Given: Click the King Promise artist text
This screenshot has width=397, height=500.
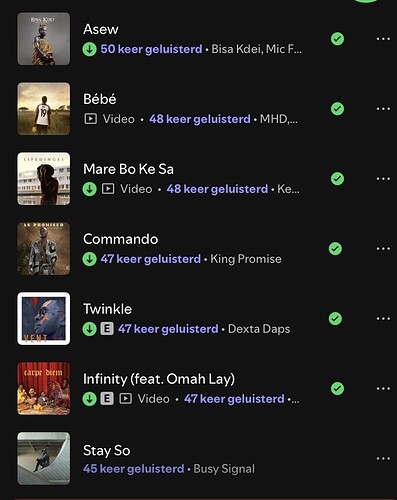Looking at the screenshot, I should (246, 259).
